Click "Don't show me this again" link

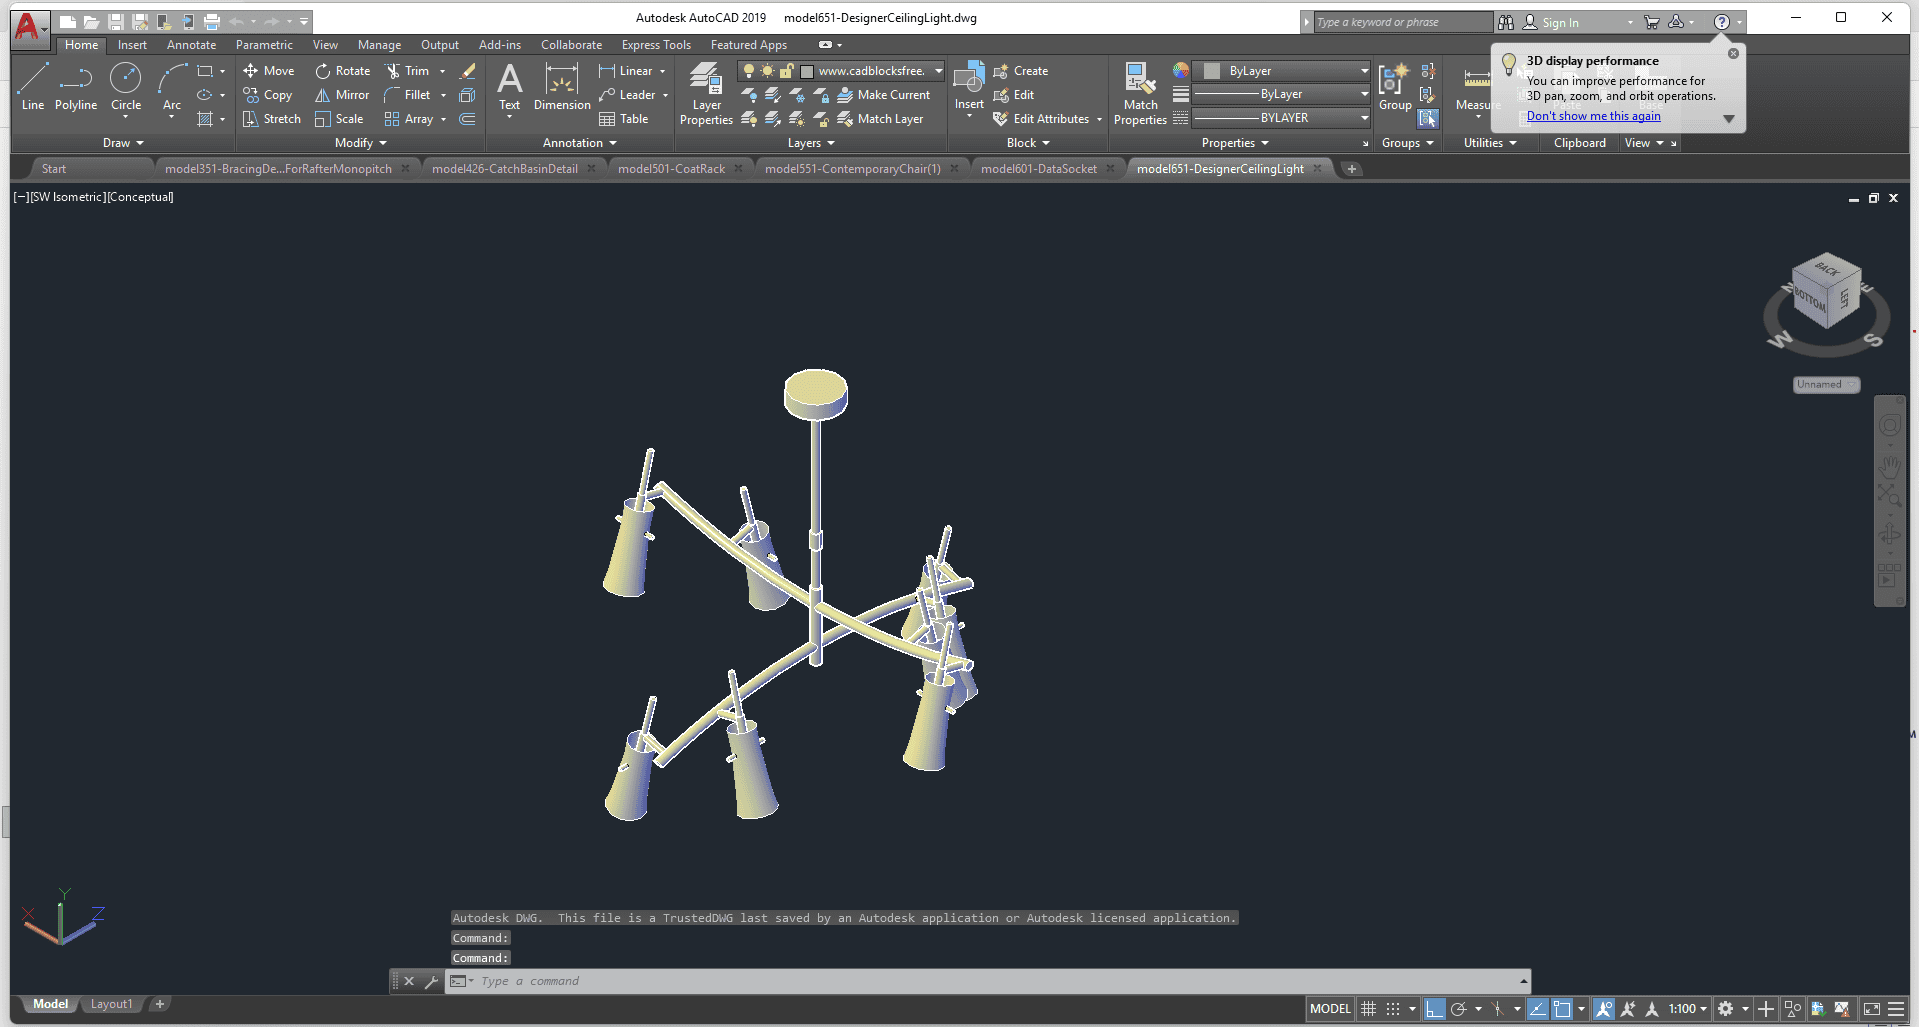(x=1593, y=116)
